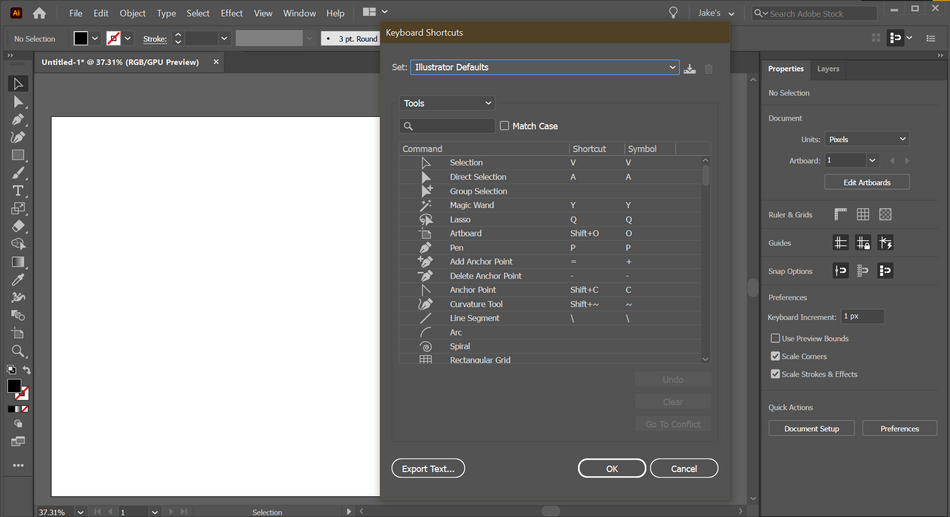The image size is (950, 517).
Task: Cancel the Keyboard Shortcuts dialog
Action: click(684, 469)
